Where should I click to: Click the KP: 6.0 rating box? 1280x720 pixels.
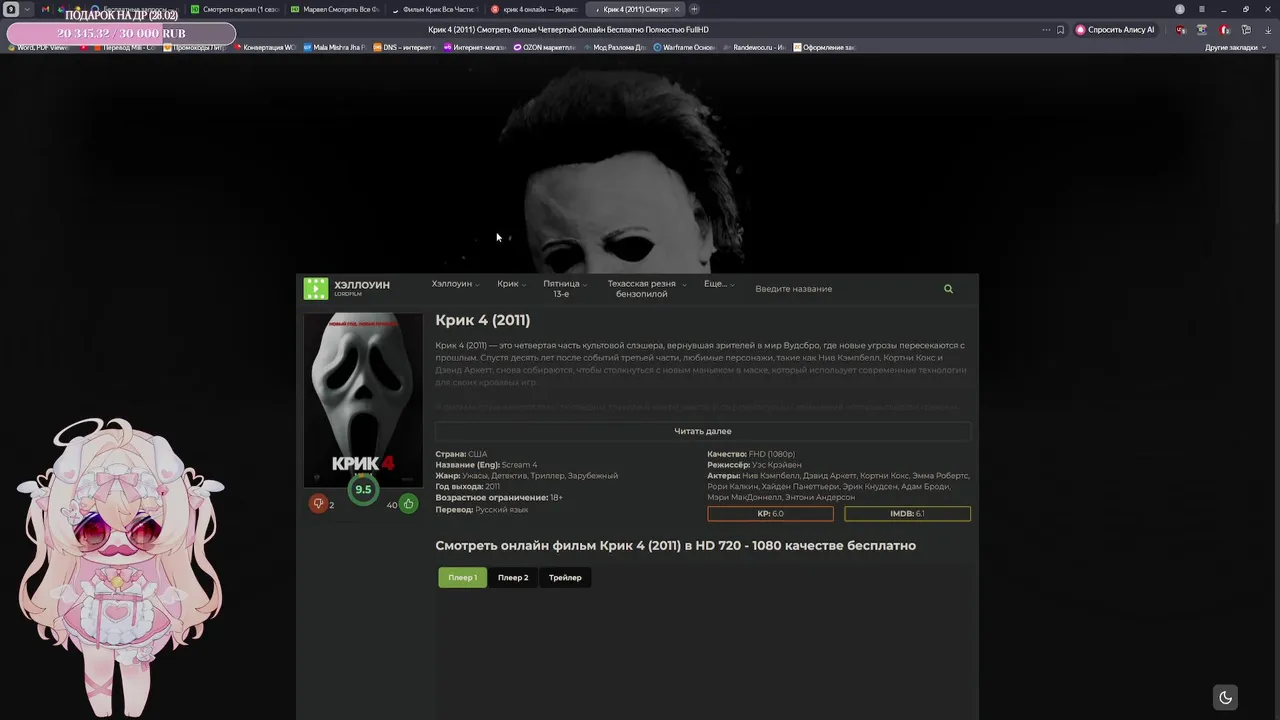click(x=770, y=514)
